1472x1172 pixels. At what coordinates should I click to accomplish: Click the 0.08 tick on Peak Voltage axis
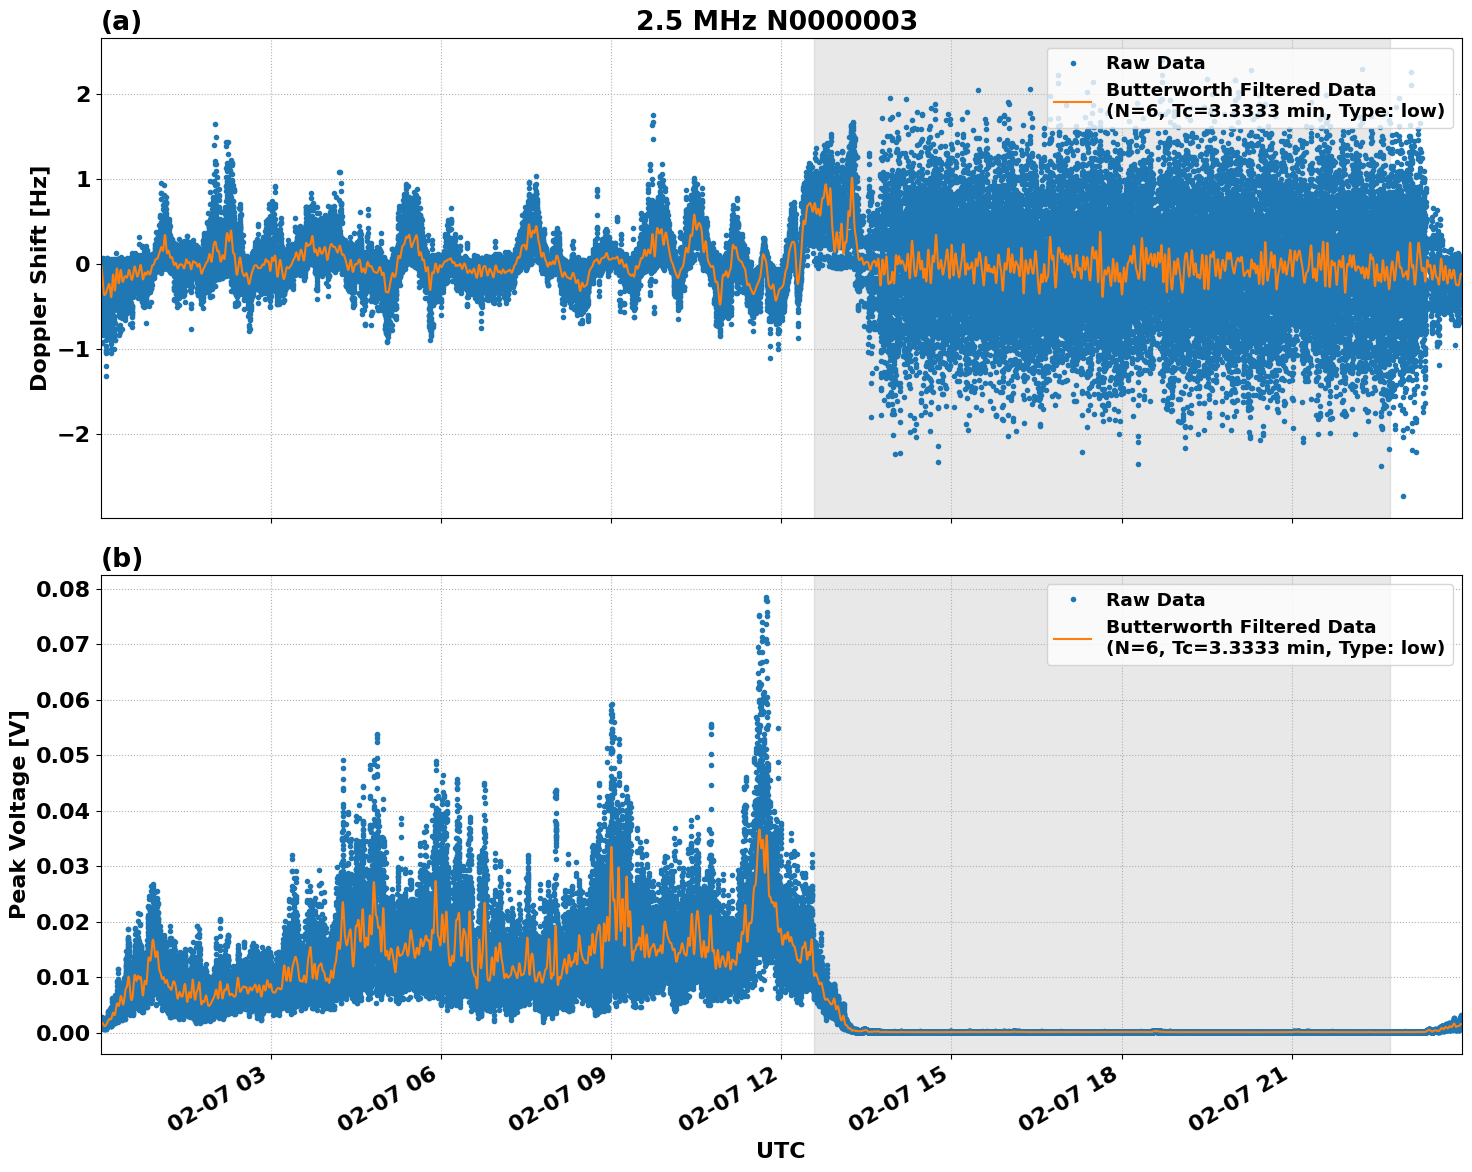point(63,589)
